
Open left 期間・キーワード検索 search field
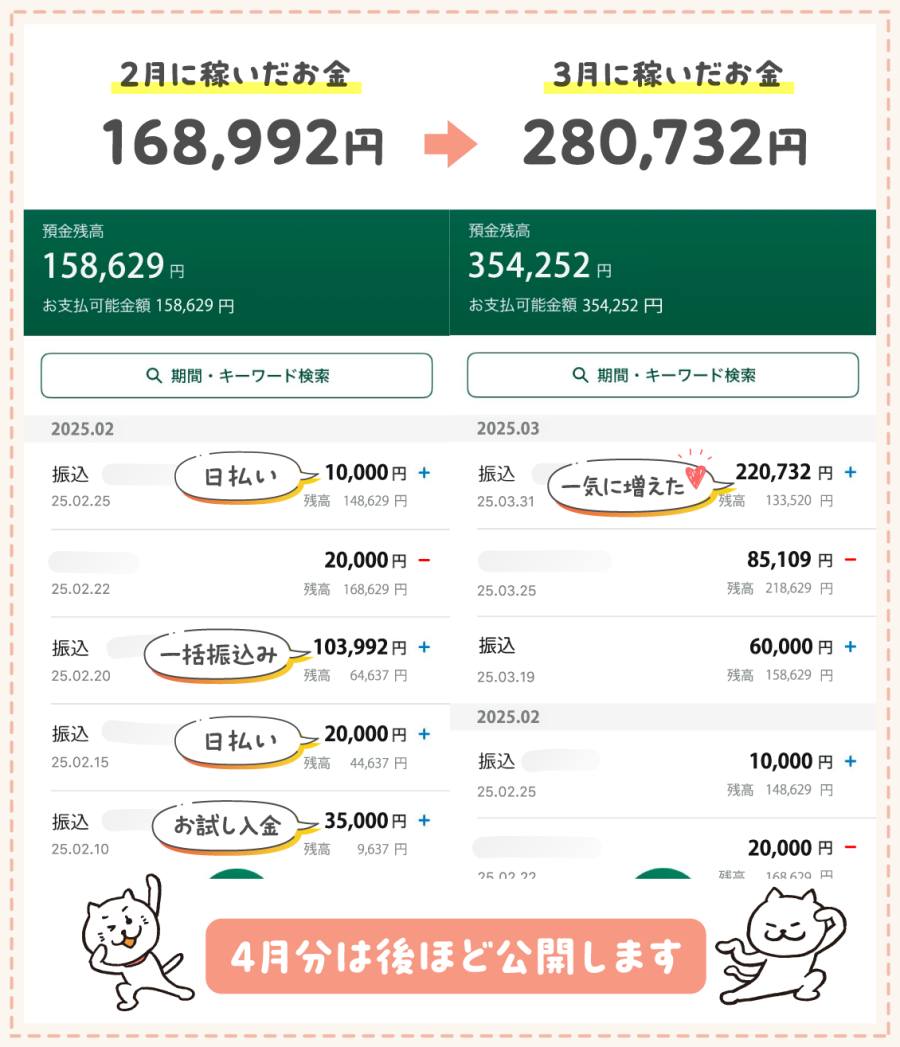pyautogui.click(x=236, y=375)
